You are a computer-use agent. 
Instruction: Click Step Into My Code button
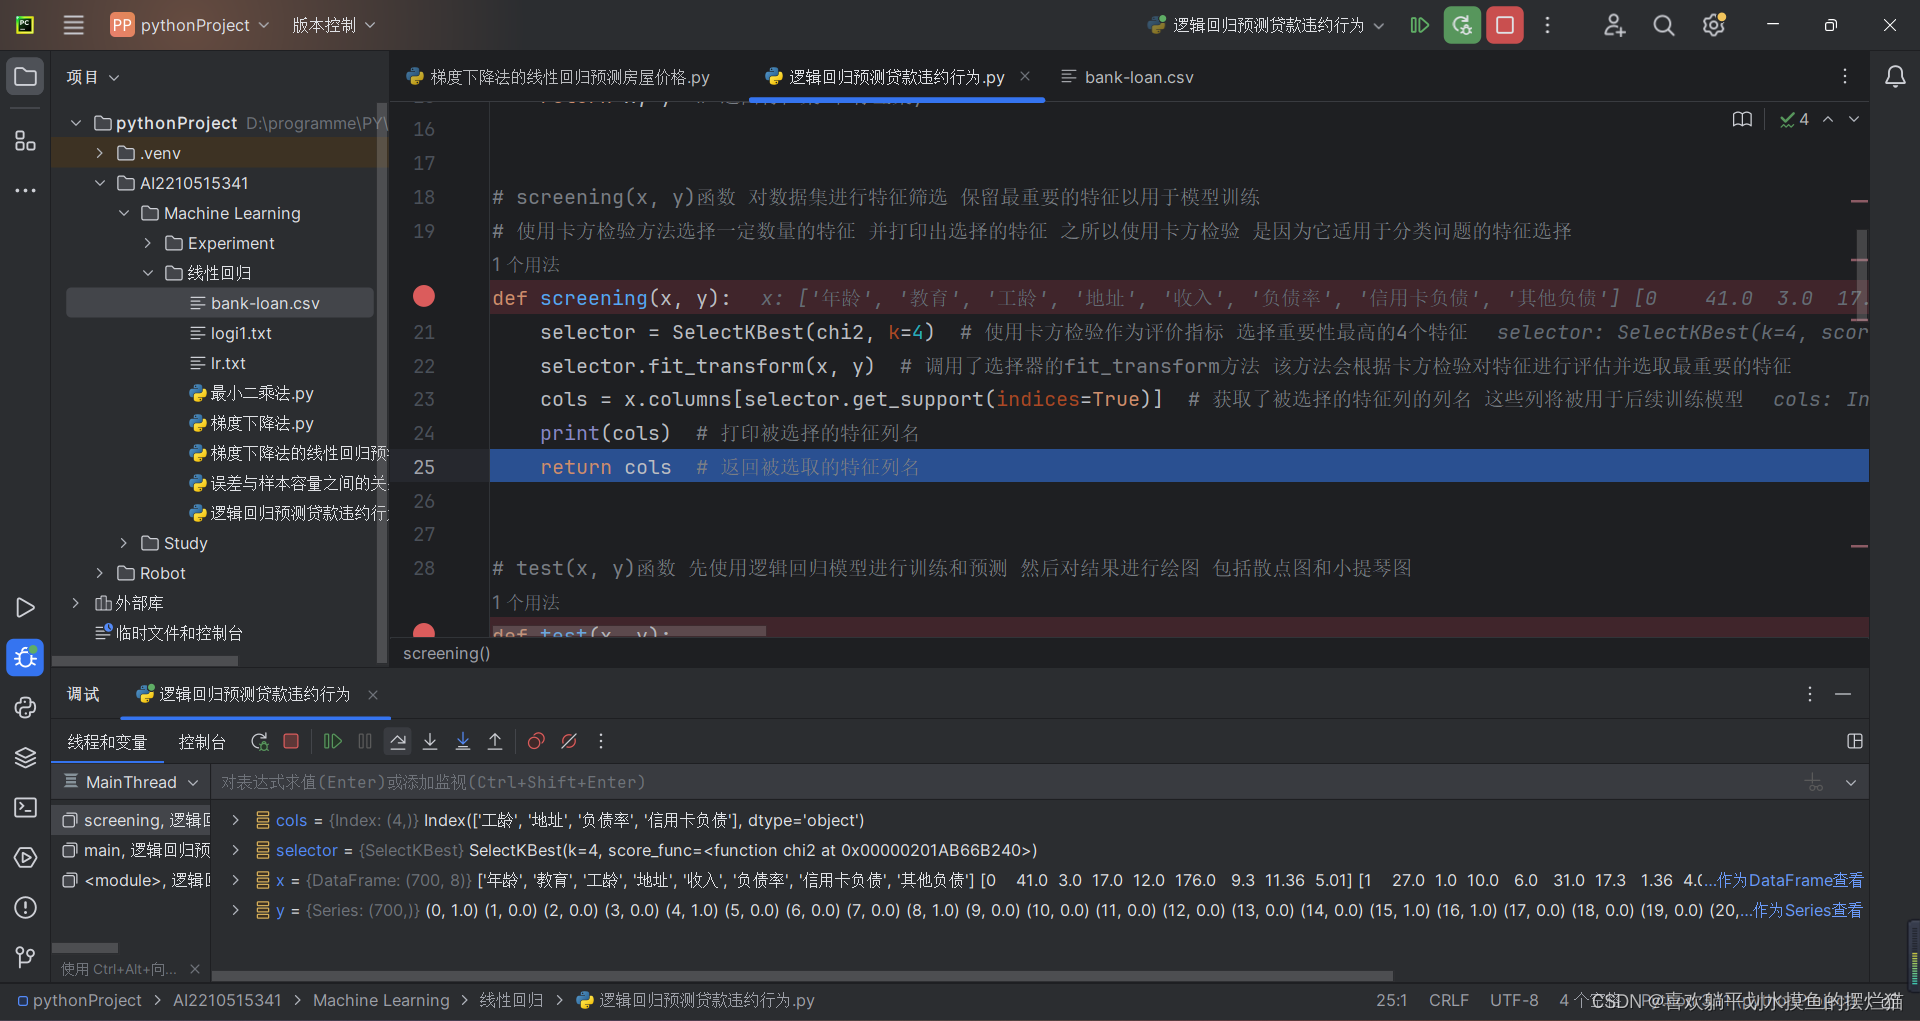tap(463, 742)
